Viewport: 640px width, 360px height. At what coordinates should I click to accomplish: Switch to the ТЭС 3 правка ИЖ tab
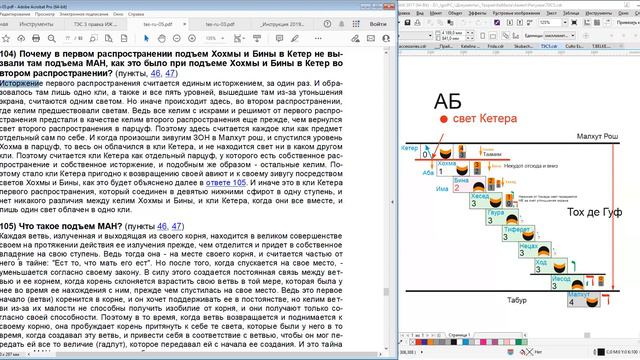click(95, 24)
